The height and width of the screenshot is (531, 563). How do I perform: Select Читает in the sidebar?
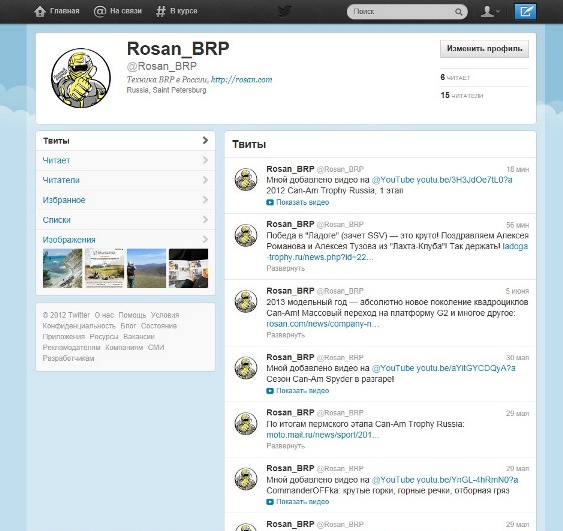coord(125,160)
